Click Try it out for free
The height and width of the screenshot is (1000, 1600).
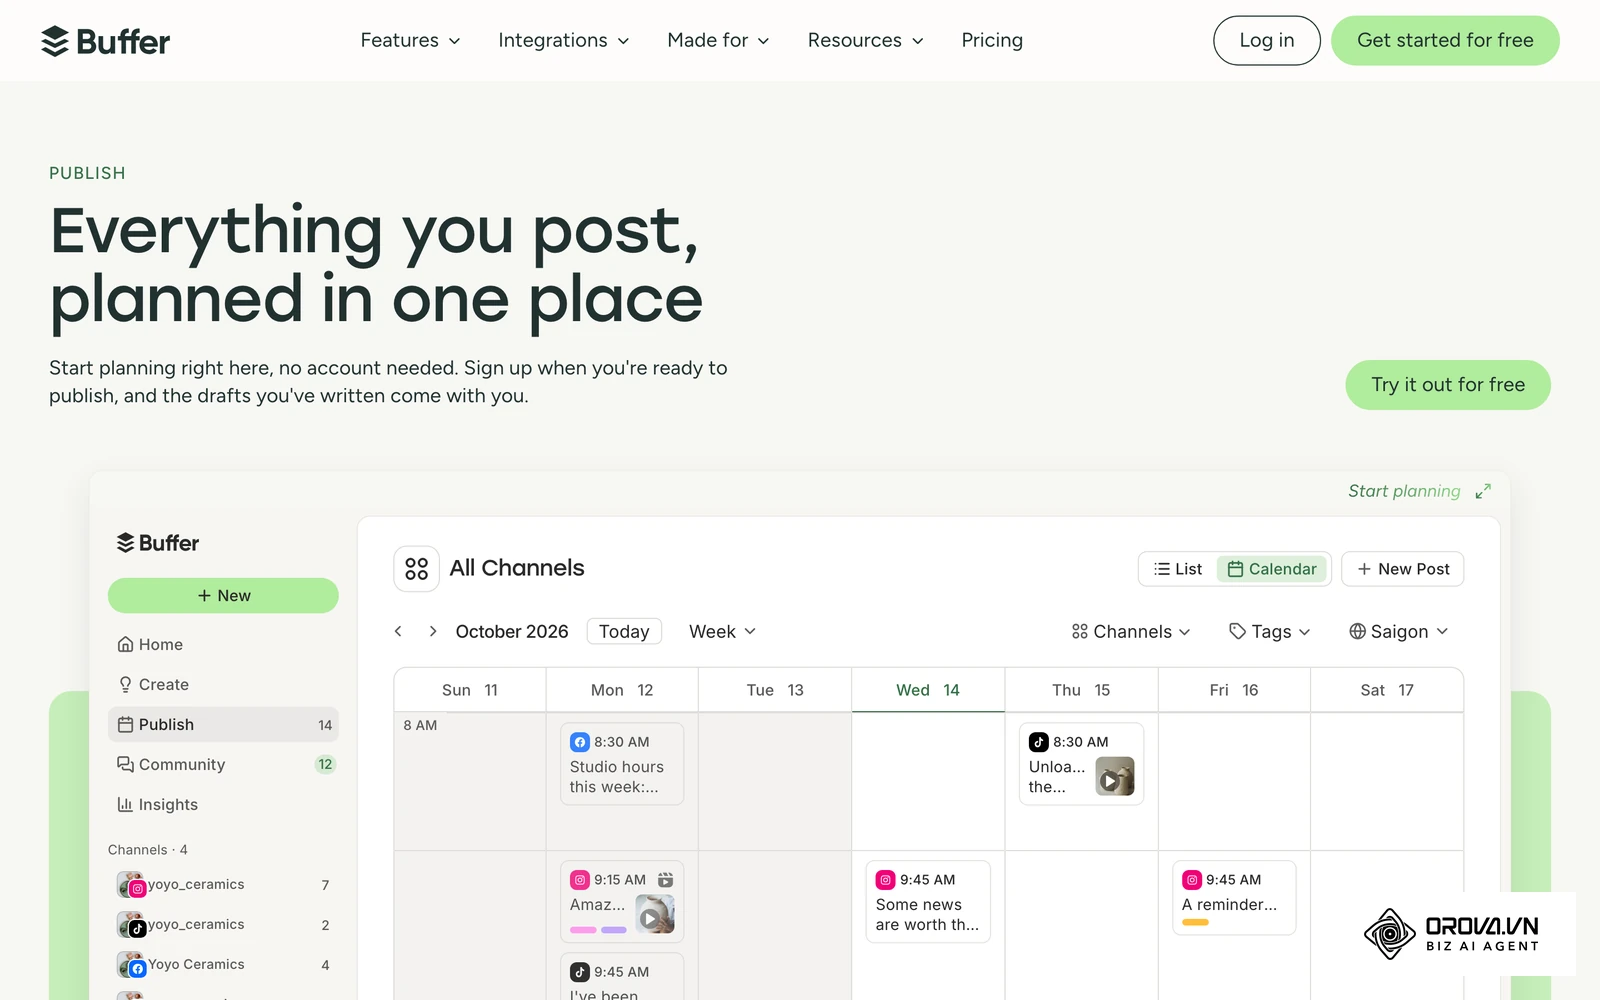tap(1448, 385)
